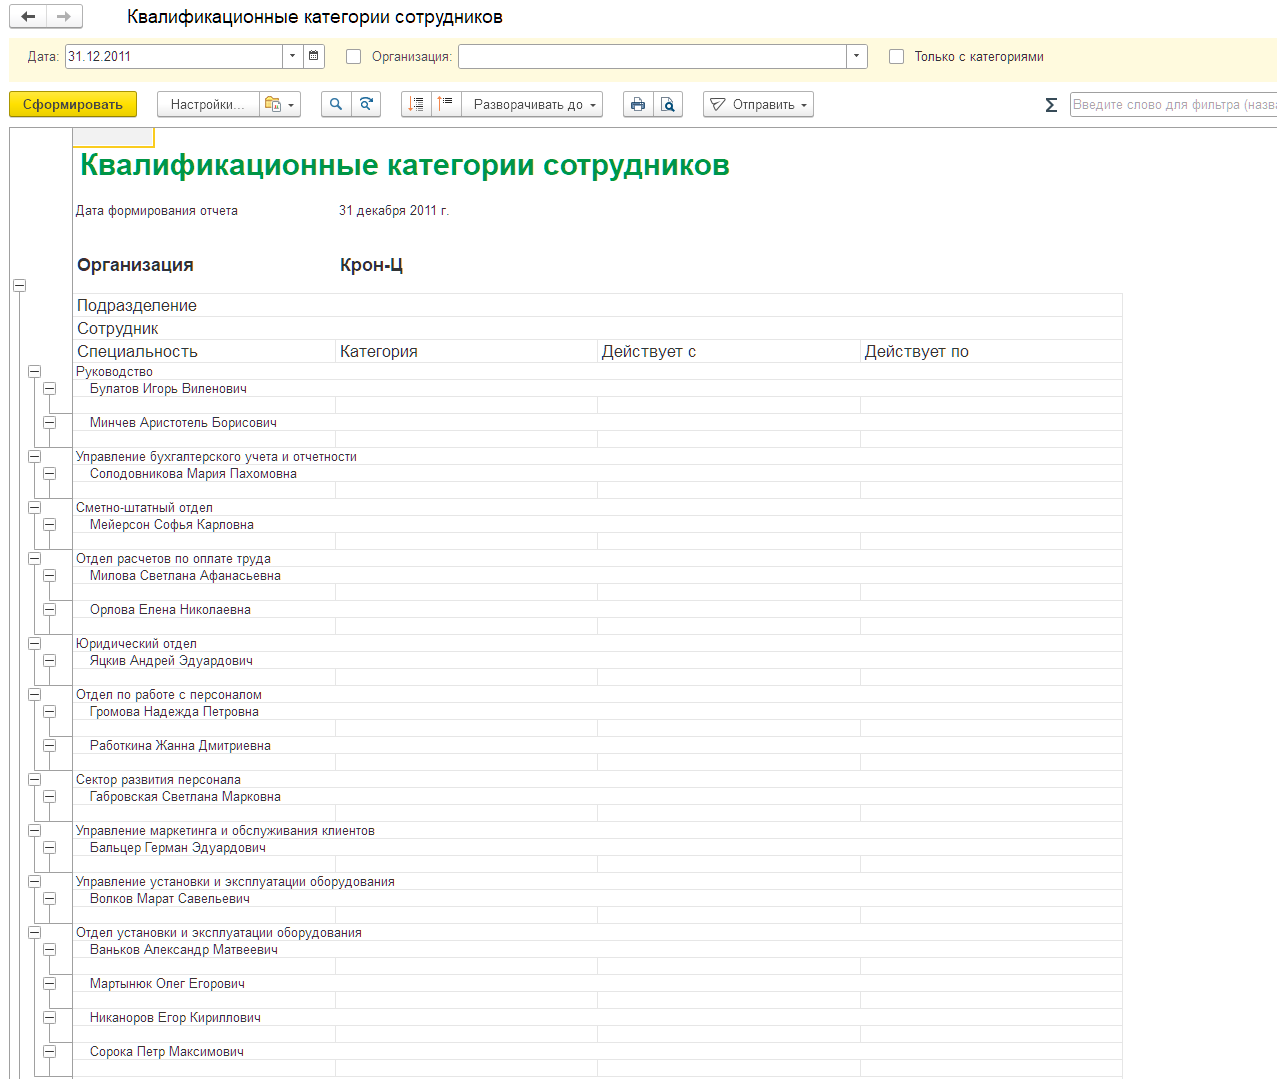Click the magnifier search icon in toolbar
1277x1079 pixels.
click(336, 104)
